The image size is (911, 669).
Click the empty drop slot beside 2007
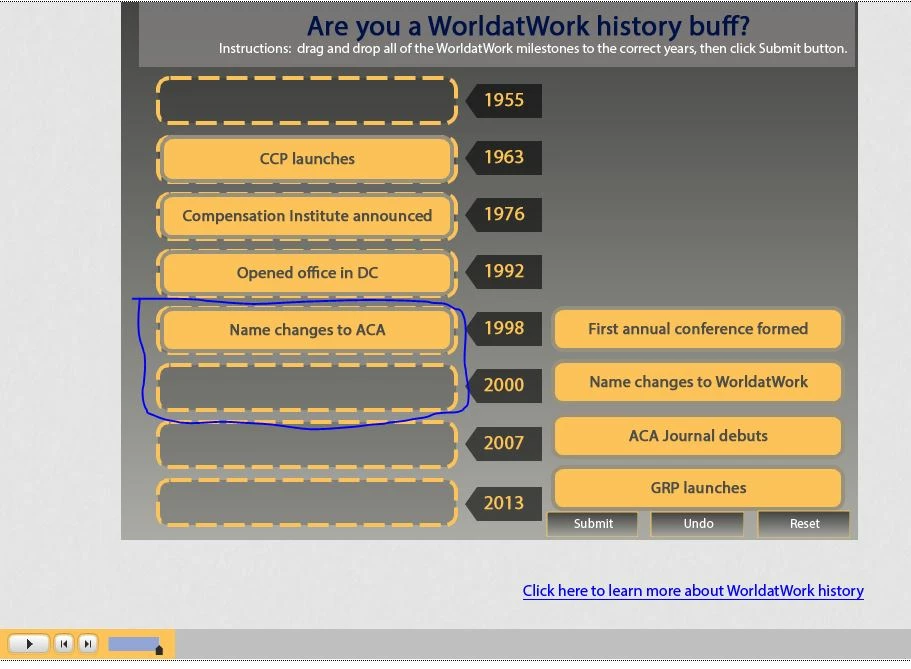(307, 445)
